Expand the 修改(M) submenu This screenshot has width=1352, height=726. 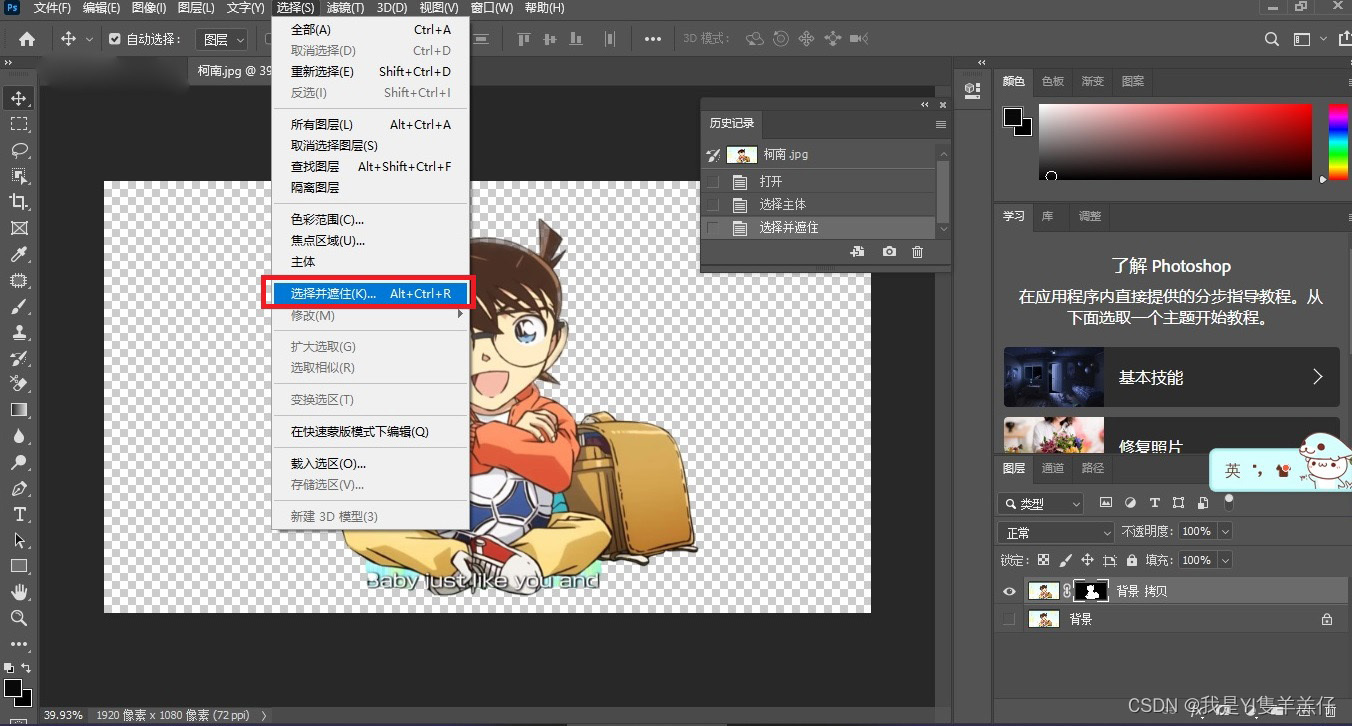pyautogui.click(x=370, y=315)
